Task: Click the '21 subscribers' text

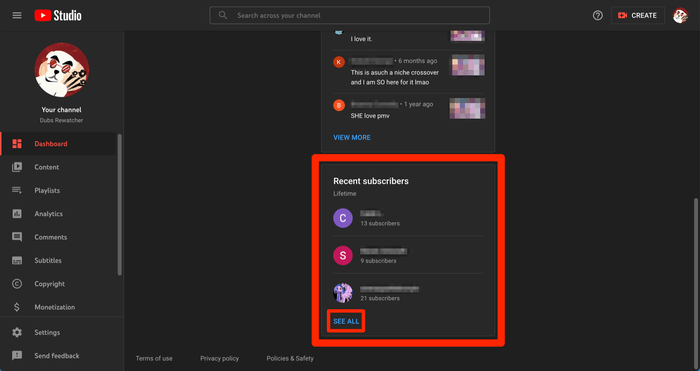Action: pos(380,298)
